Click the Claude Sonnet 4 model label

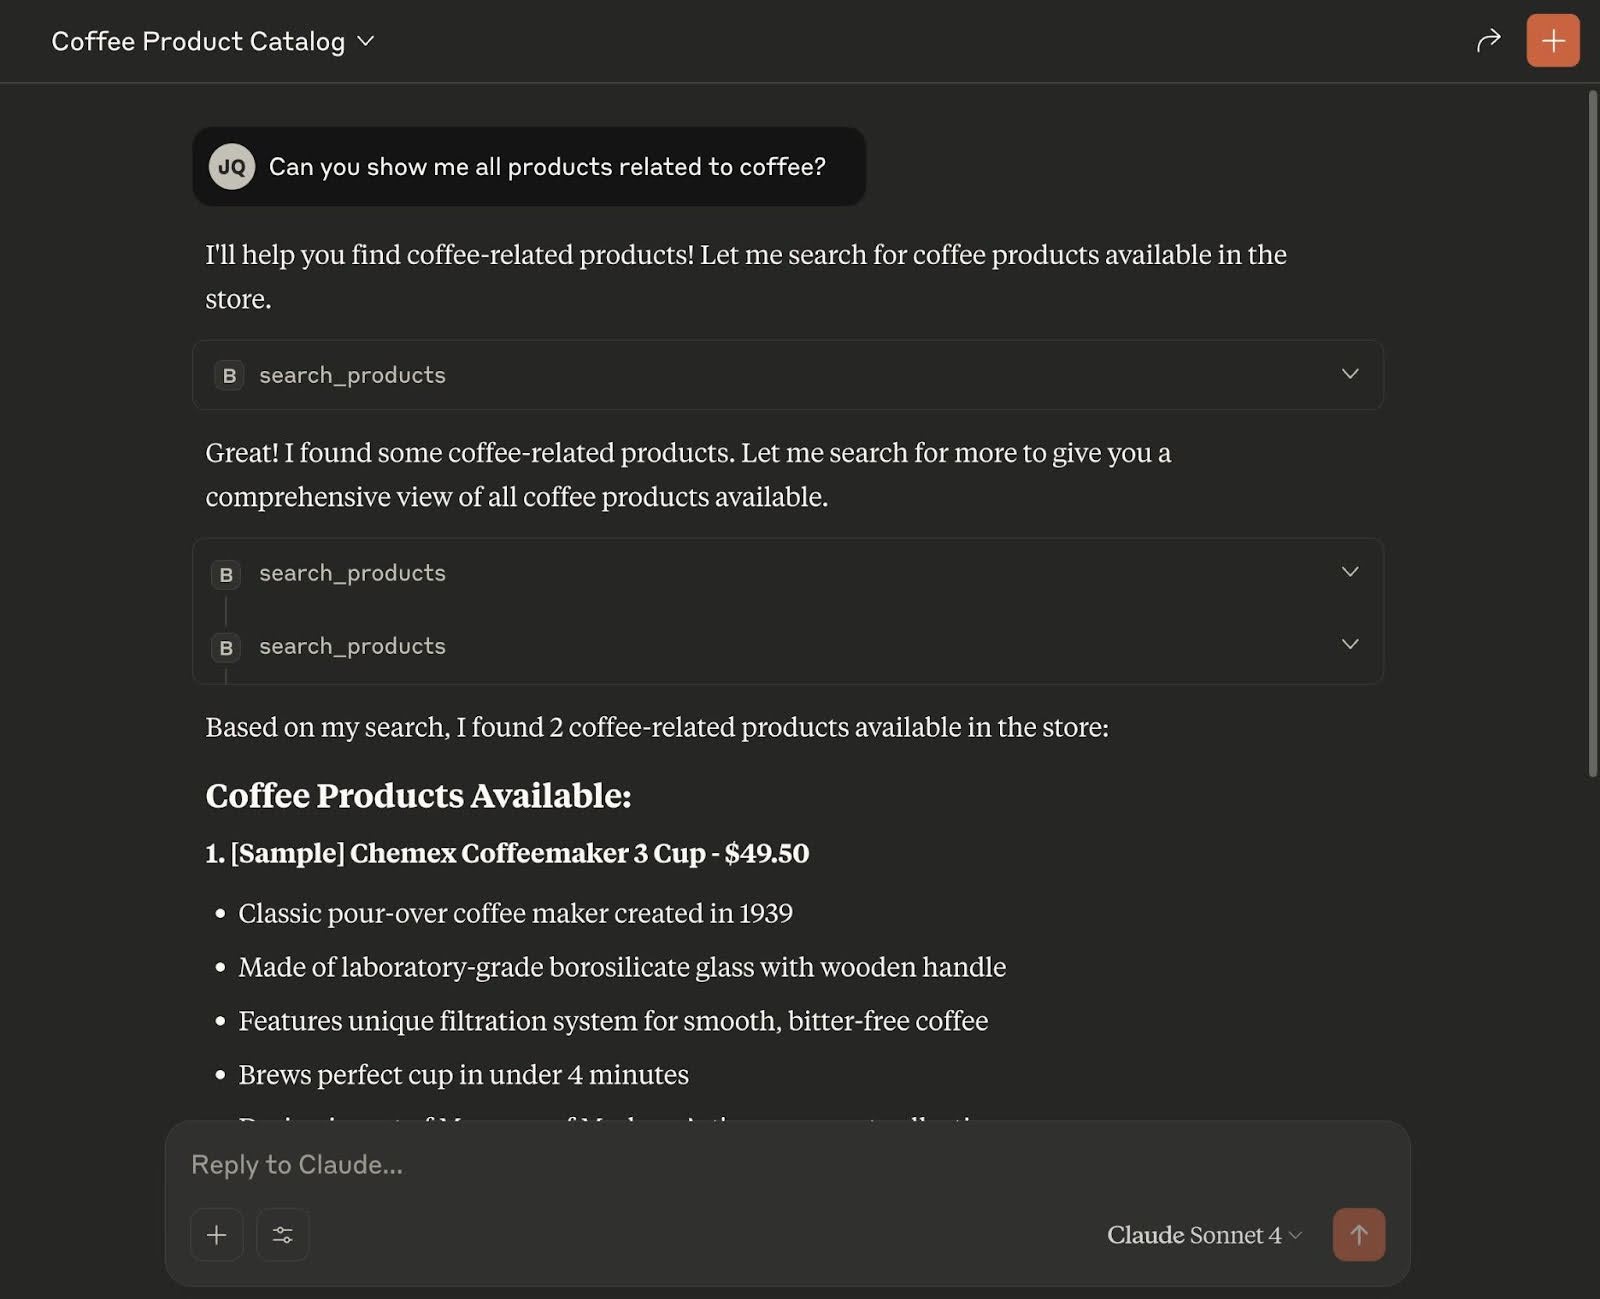click(x=1193, y=1235)
